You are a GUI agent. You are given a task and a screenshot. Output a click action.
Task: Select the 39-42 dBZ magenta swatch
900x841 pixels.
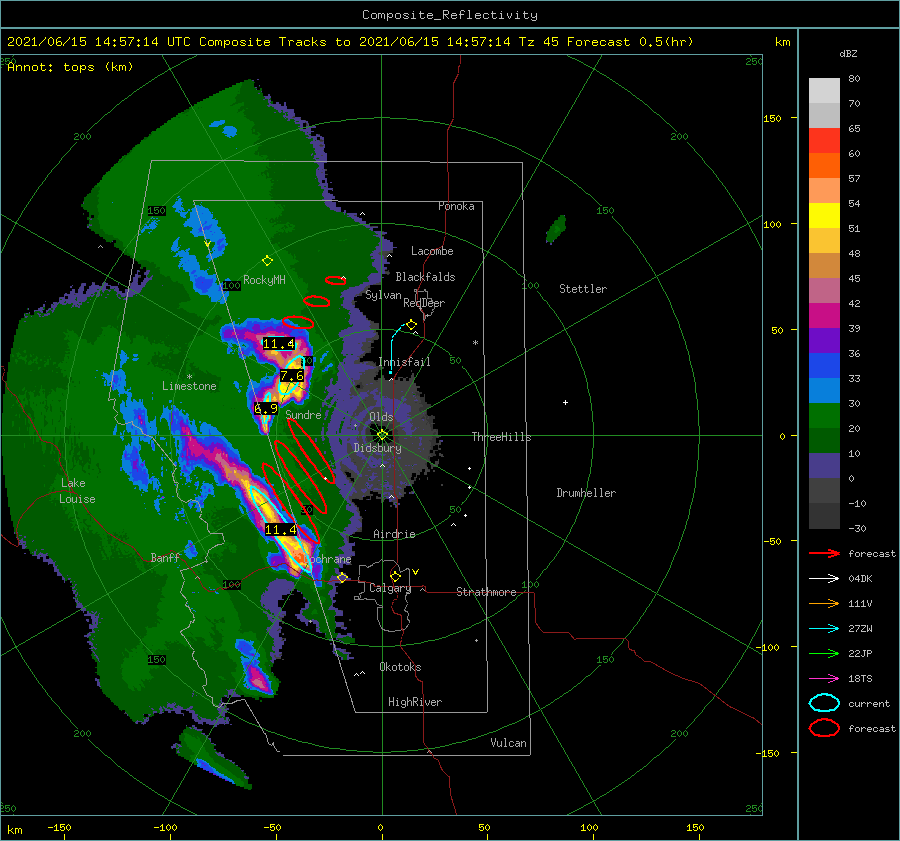824,315
